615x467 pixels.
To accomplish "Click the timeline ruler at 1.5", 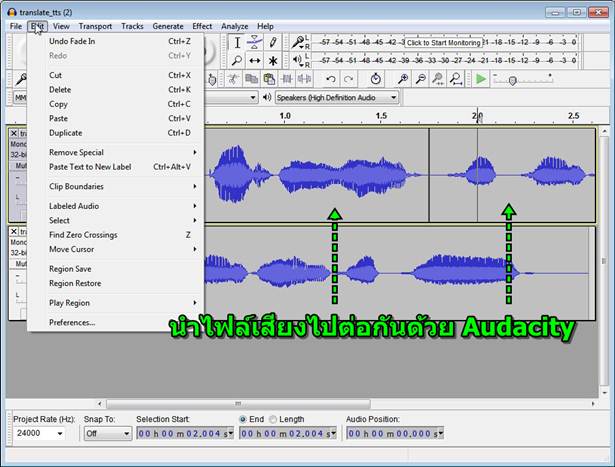I will (381, 116).
